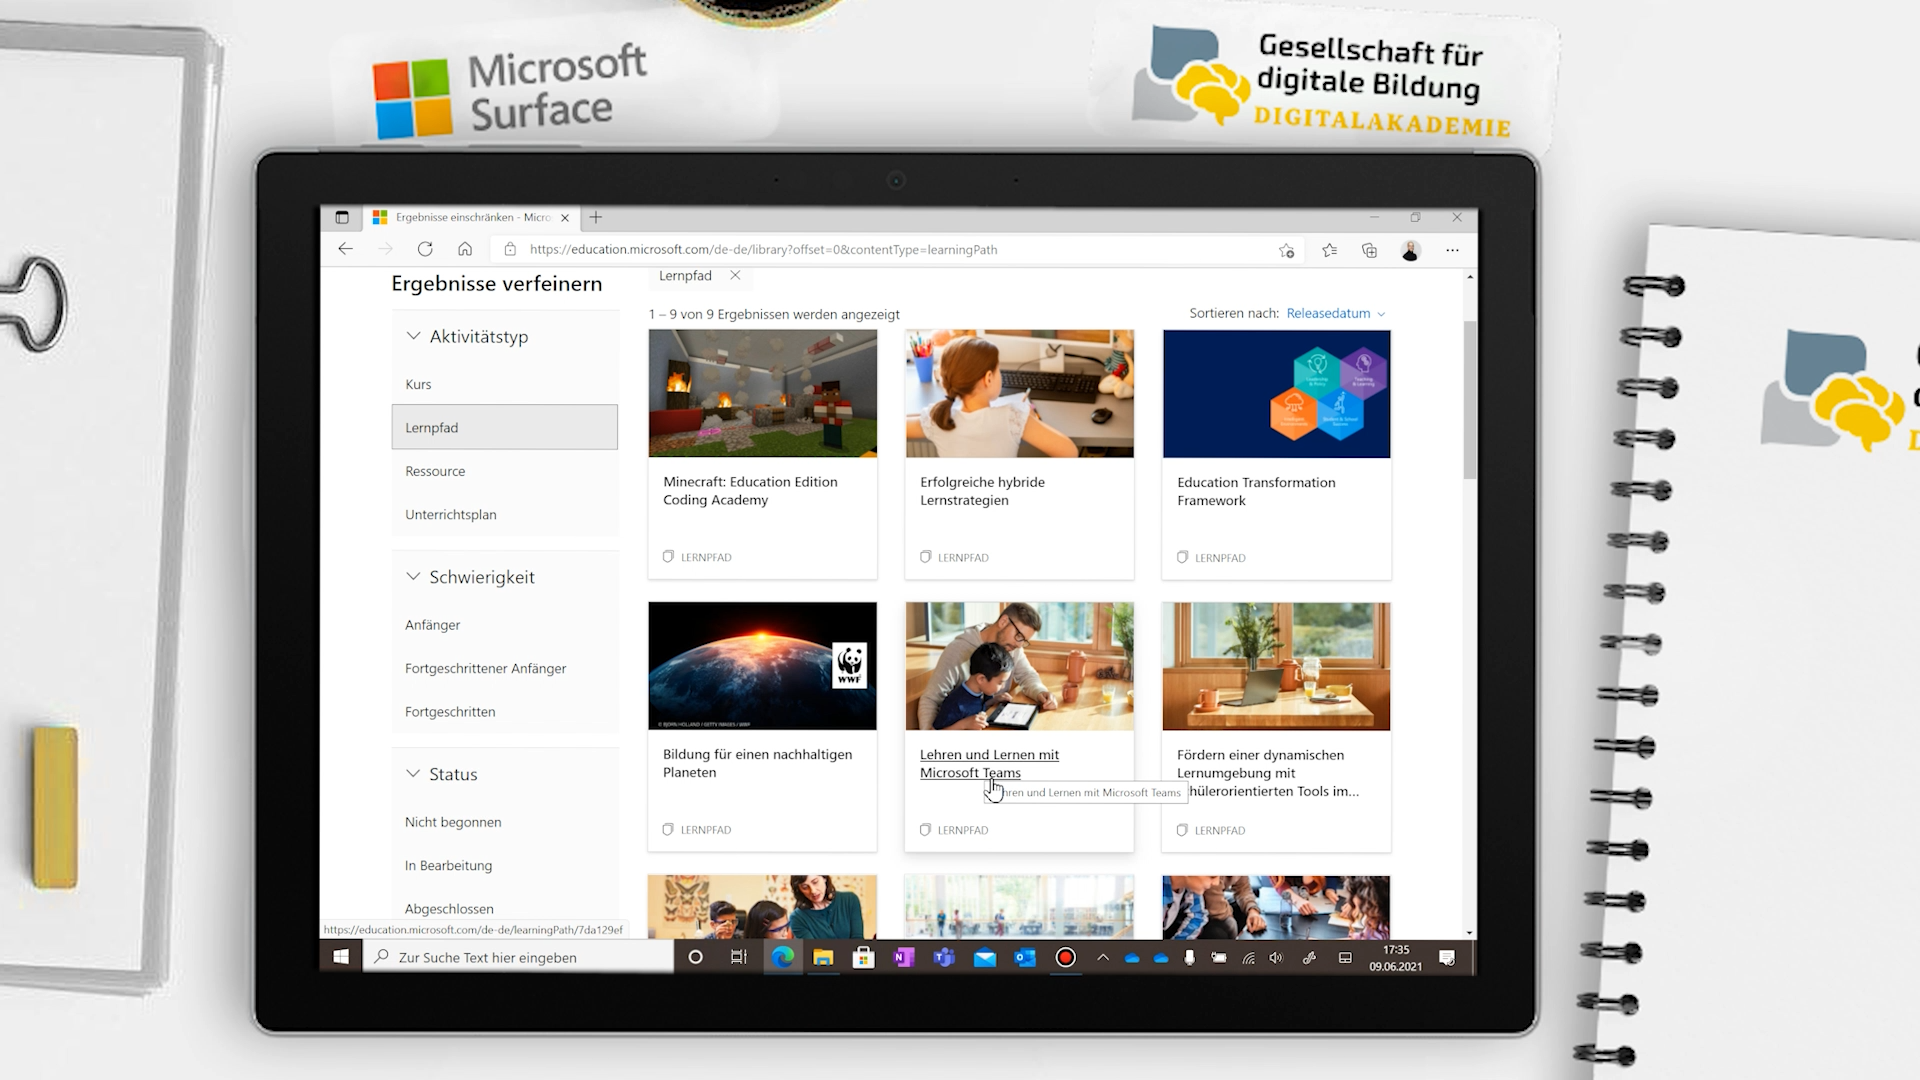Click the red screen recorder icon
This screenshot has width=1920, height=1080.
[x=1066, y=957]
